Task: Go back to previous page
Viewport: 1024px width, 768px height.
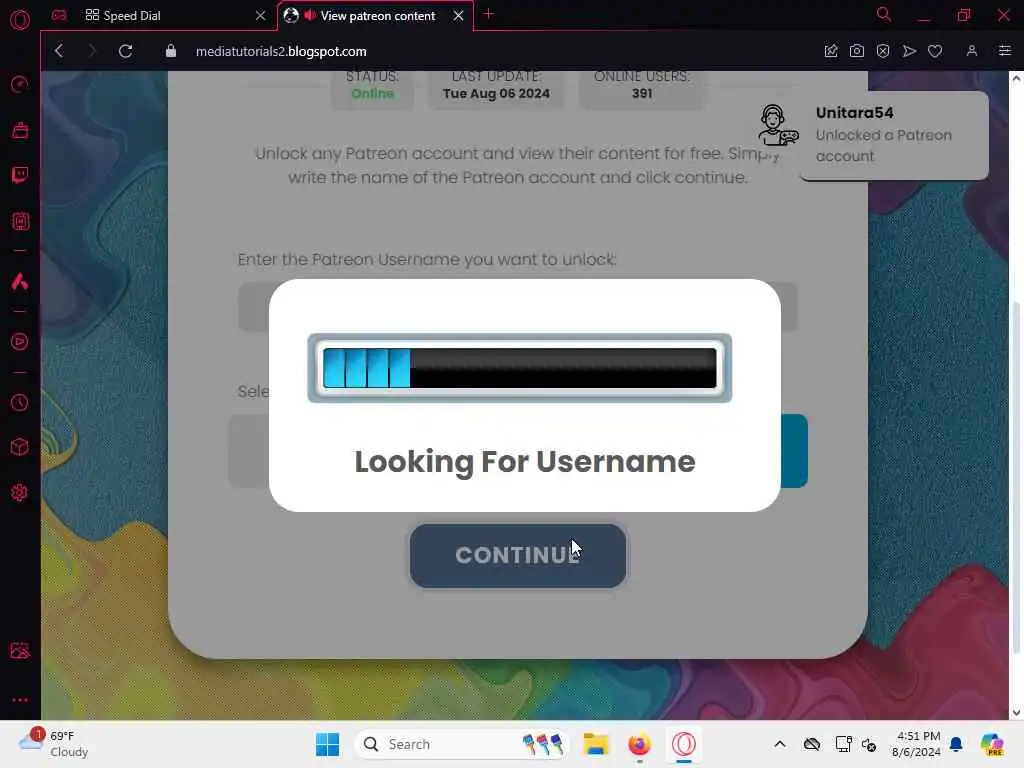Action: 59,51
